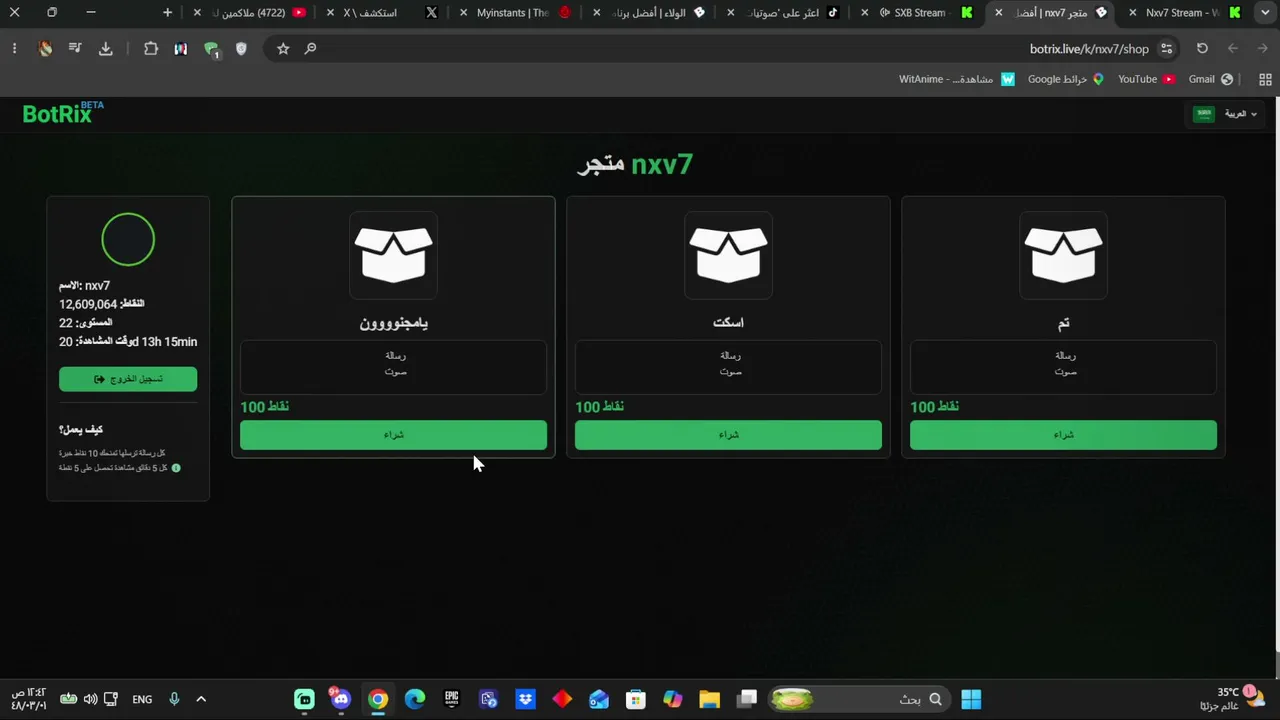This screenshot has height=720, width=1280.
Task: Click the green extension icon with badge 1
Action: [211, 49]
